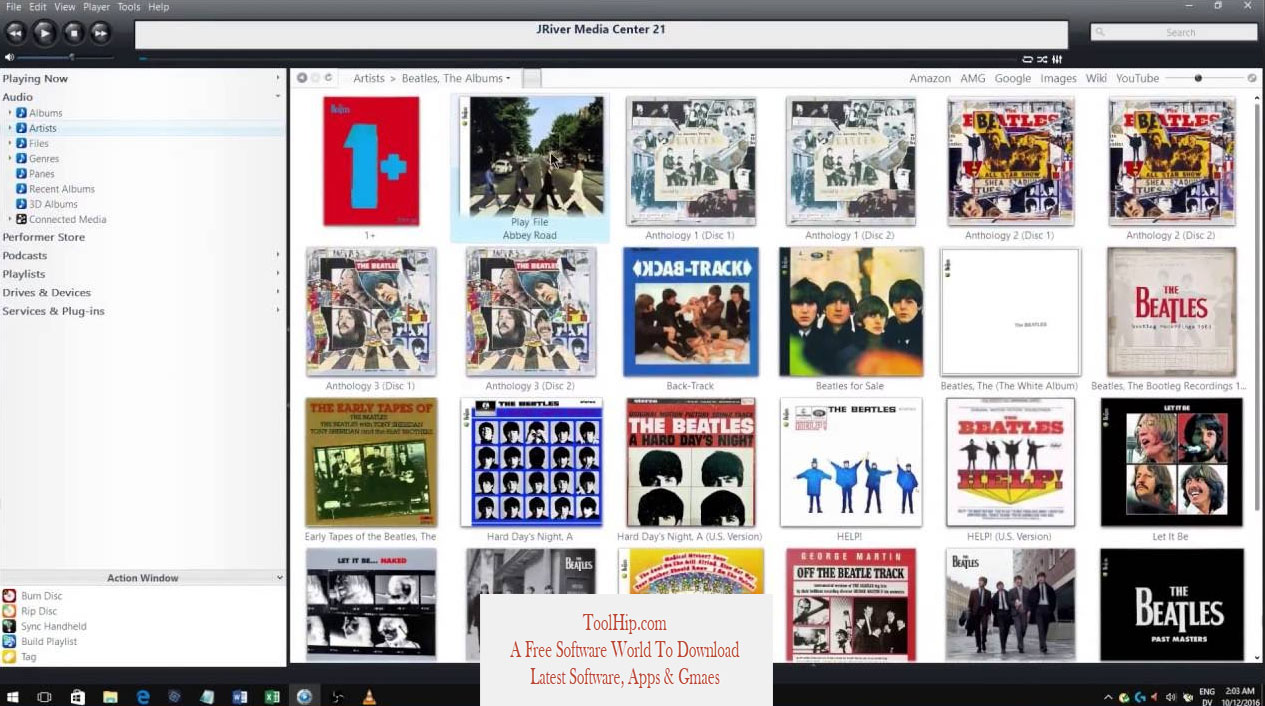Viewport: 1265px width, 706px height.
Task: Expand the Podcasts section arrow
Action: [x=278, y=255]
